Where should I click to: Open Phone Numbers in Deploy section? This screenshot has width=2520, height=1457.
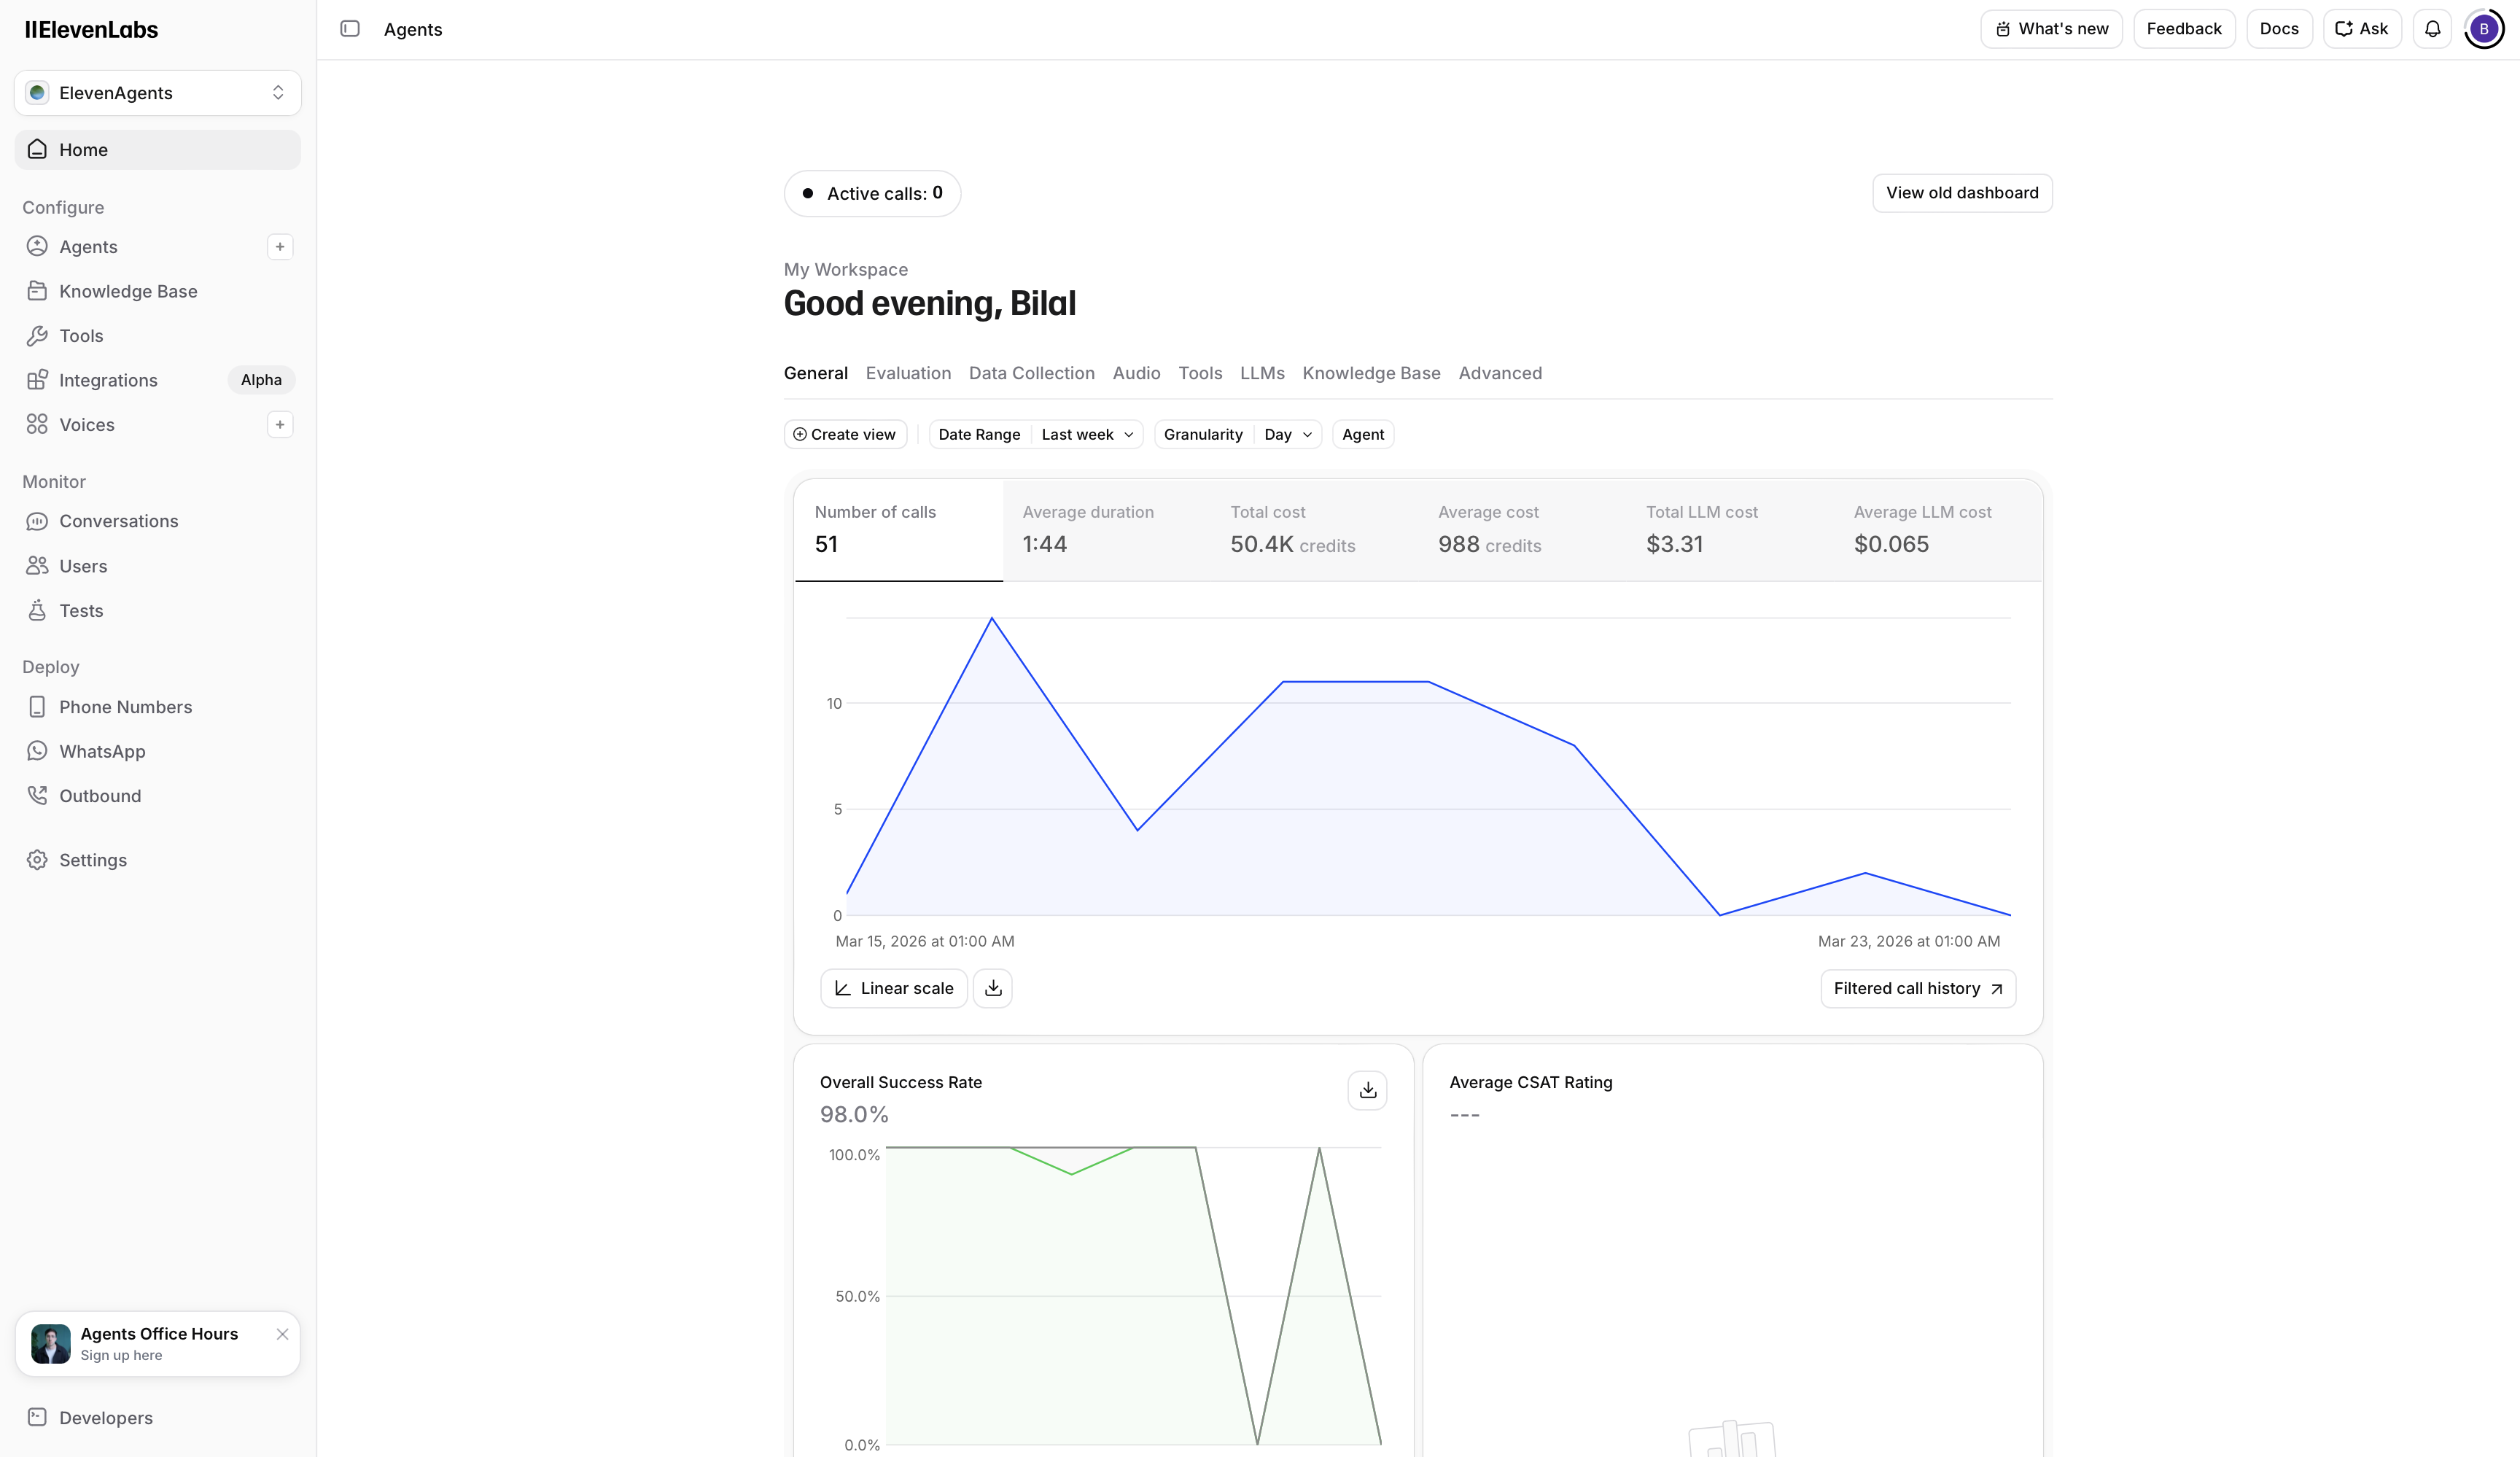point(125,706)
